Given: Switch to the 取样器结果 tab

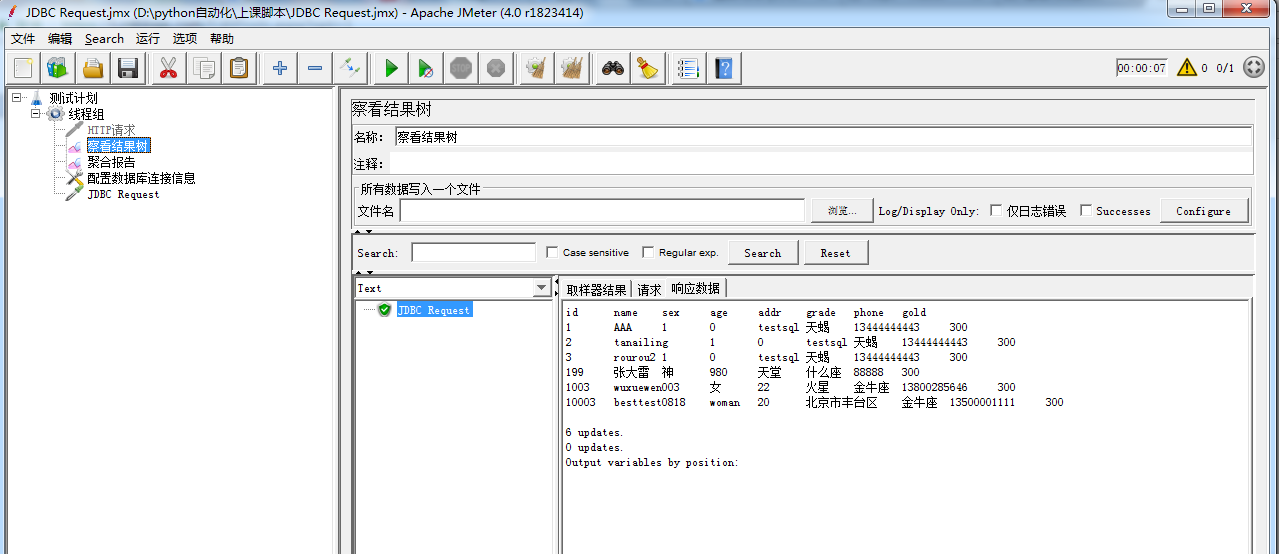Looking at the screenshot, I should coord(596,290).
